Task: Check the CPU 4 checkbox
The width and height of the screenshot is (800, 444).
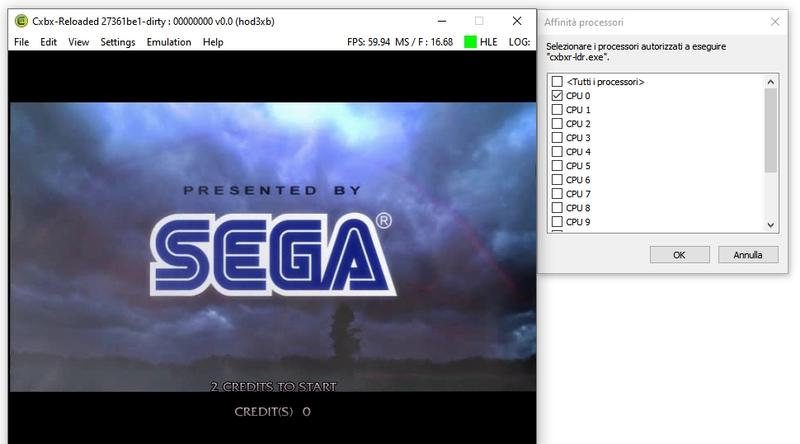Action: coord(557,152)
